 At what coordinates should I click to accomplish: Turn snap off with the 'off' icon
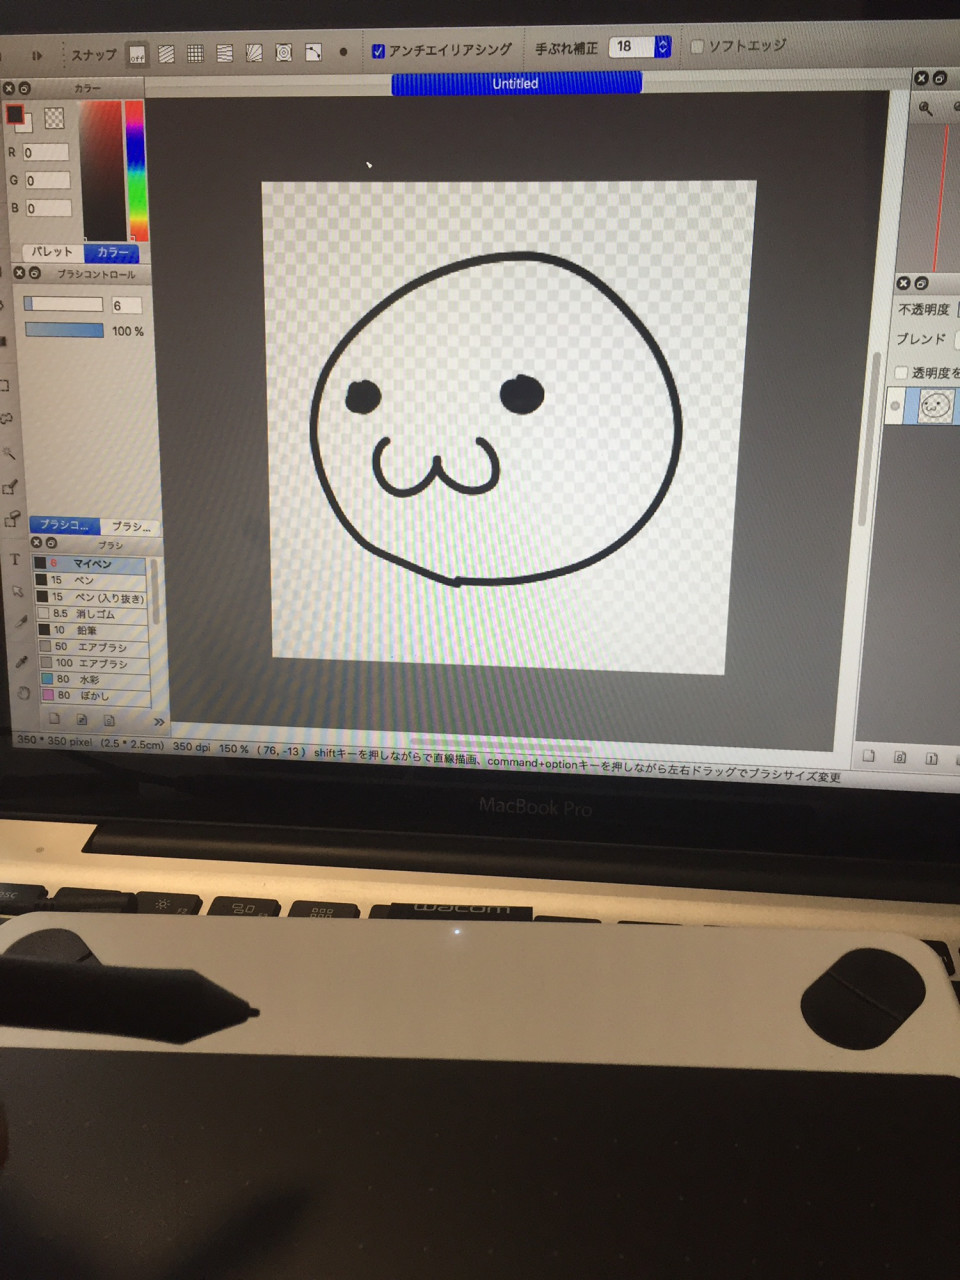[x=137, y=55]
